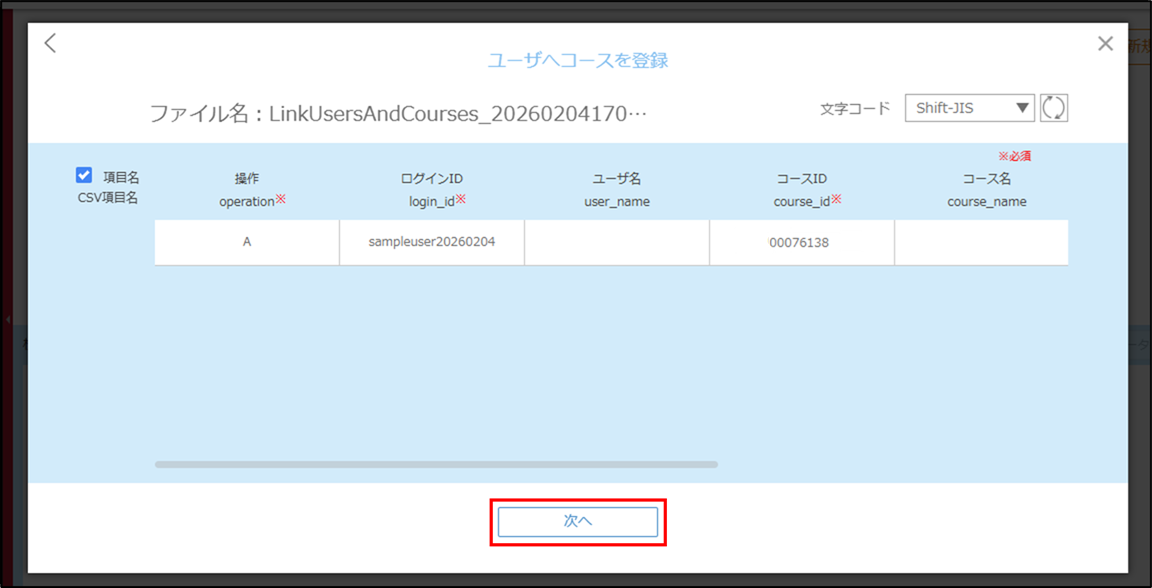Click the ※必須 required note
This screenshot has width=1152, height=588.
pyautogui.click(x=1015, y=156)
